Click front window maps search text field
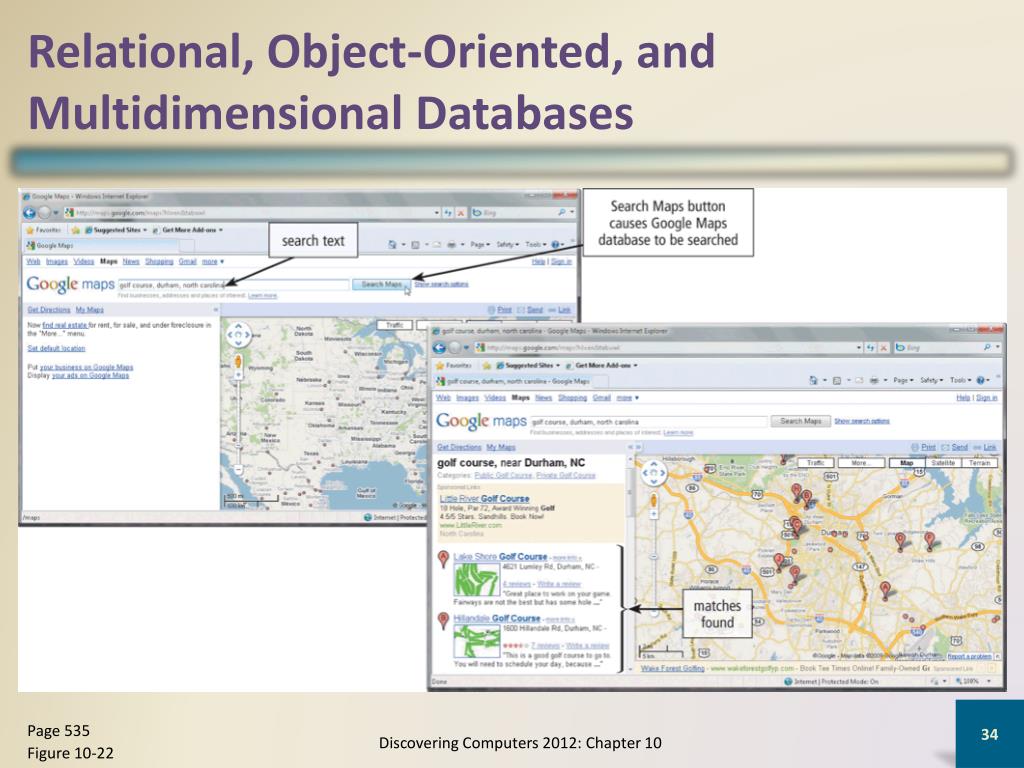1024x768 pixels. [x=648, y=422]
